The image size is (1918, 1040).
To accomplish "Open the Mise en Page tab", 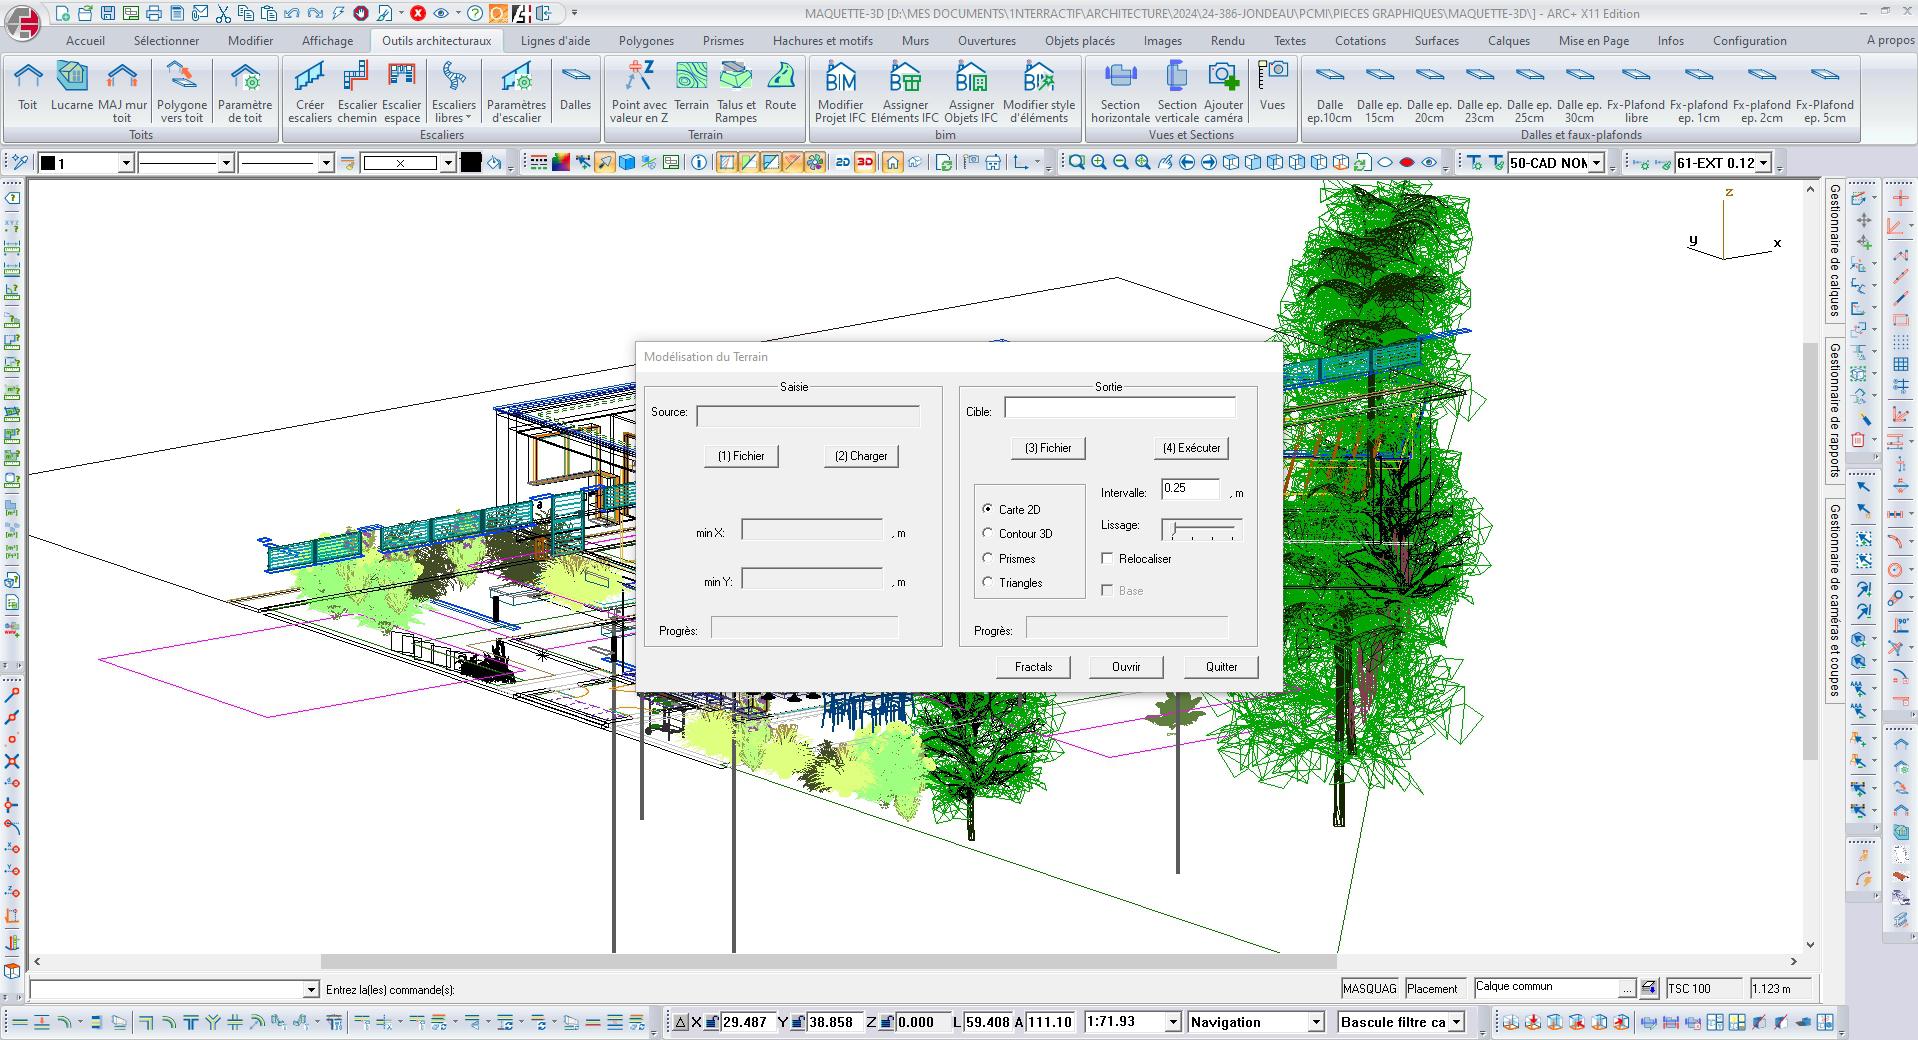I will [x=1593, y=41].
